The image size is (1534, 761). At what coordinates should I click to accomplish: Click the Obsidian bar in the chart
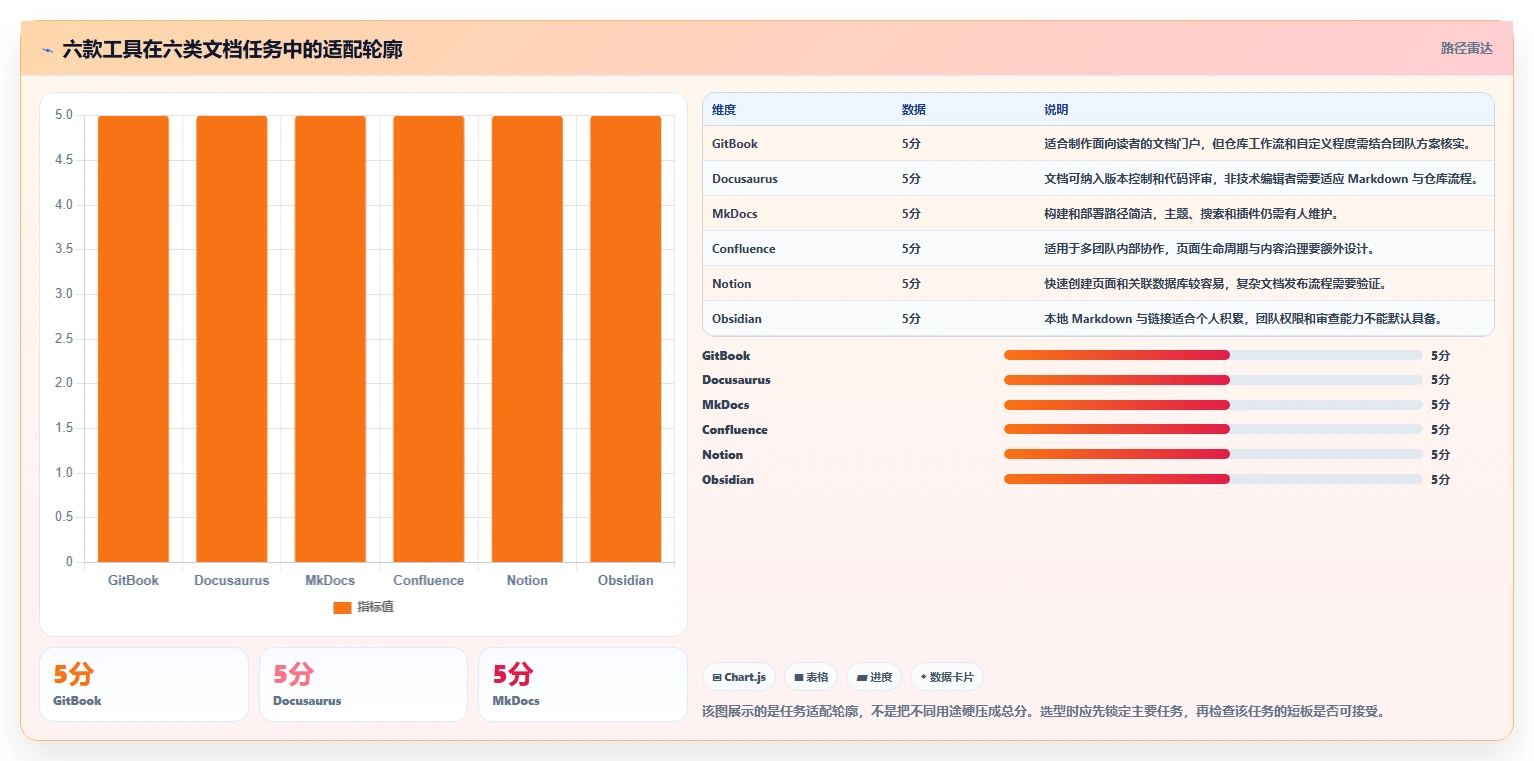(625, 339)
